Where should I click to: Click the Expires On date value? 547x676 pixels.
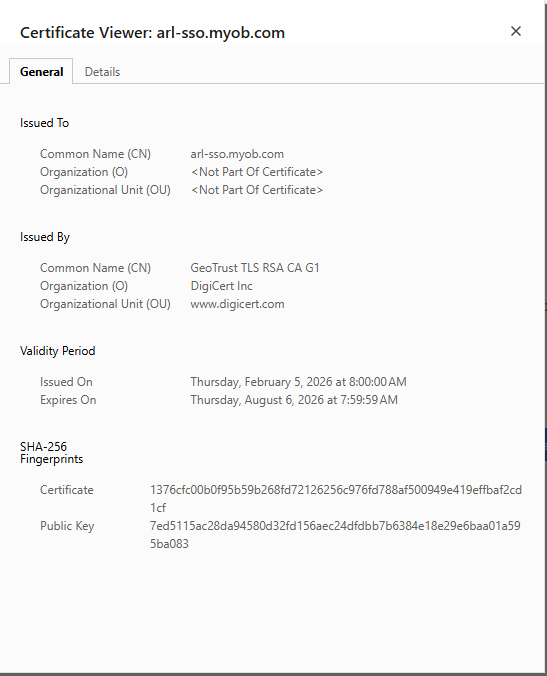point(294,400)
